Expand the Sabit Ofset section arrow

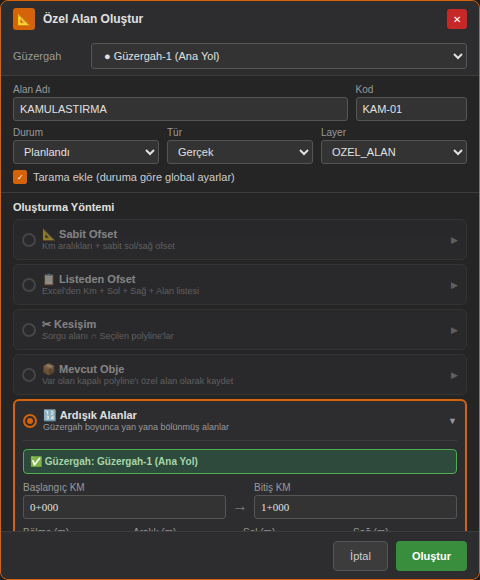[454, 241]
